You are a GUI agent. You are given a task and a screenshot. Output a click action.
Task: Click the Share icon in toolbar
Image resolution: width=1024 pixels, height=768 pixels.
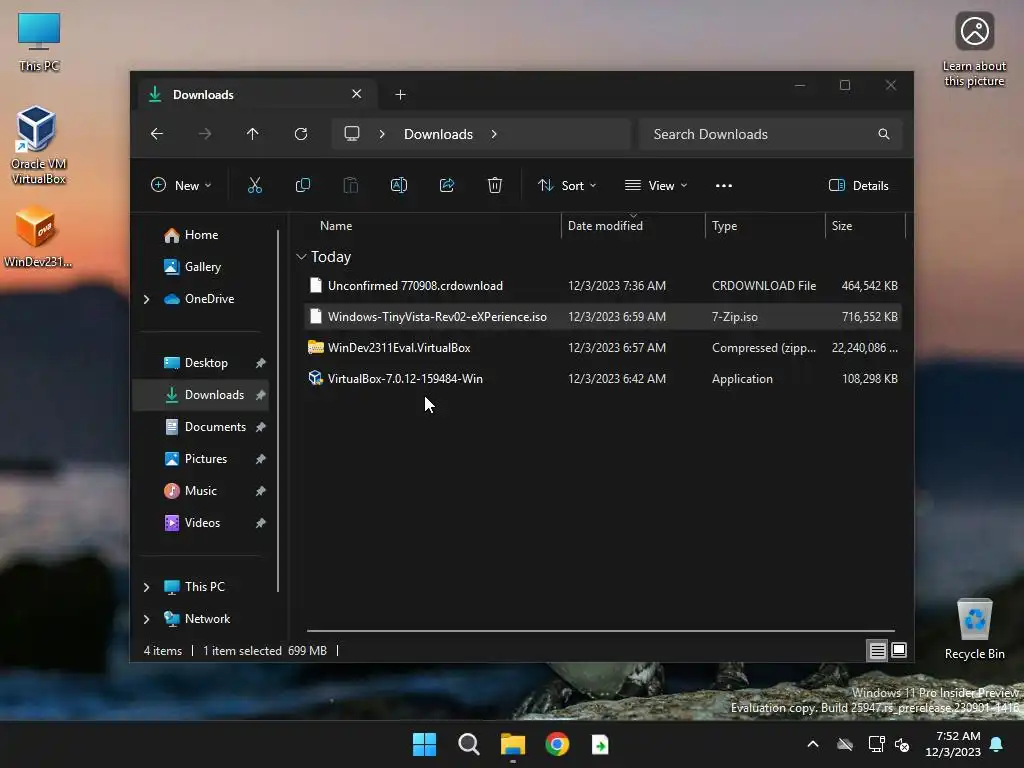pos(447,185)
